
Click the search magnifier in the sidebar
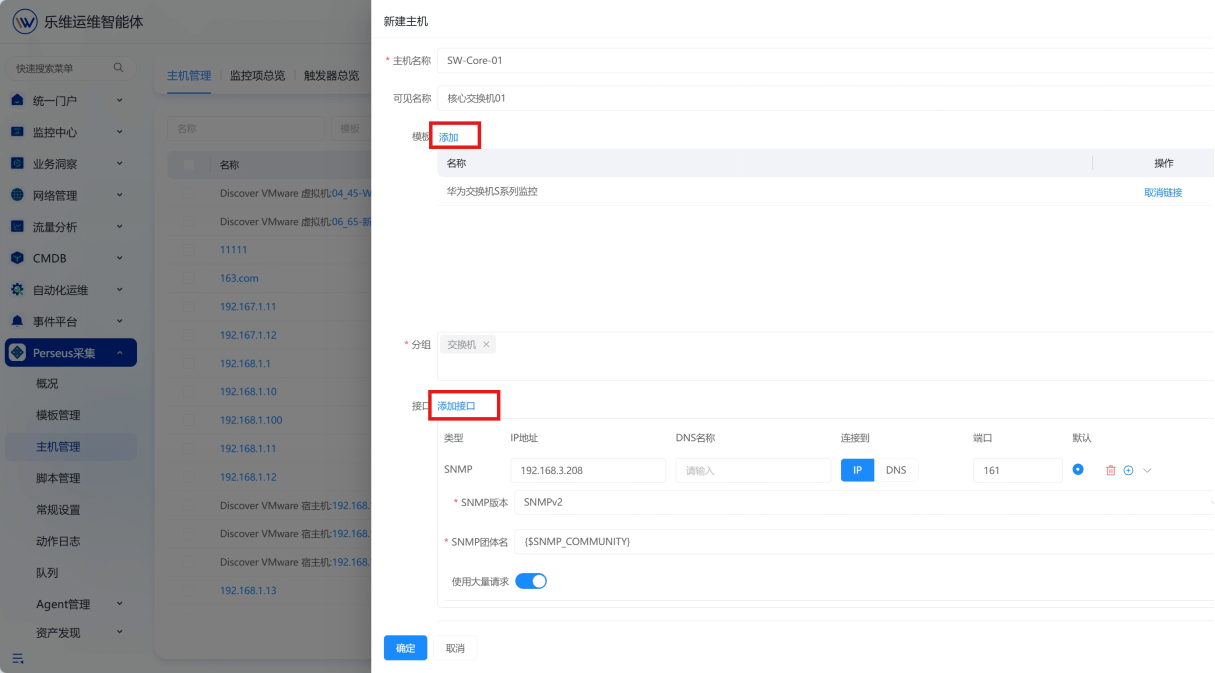click(x=118, y=68)
